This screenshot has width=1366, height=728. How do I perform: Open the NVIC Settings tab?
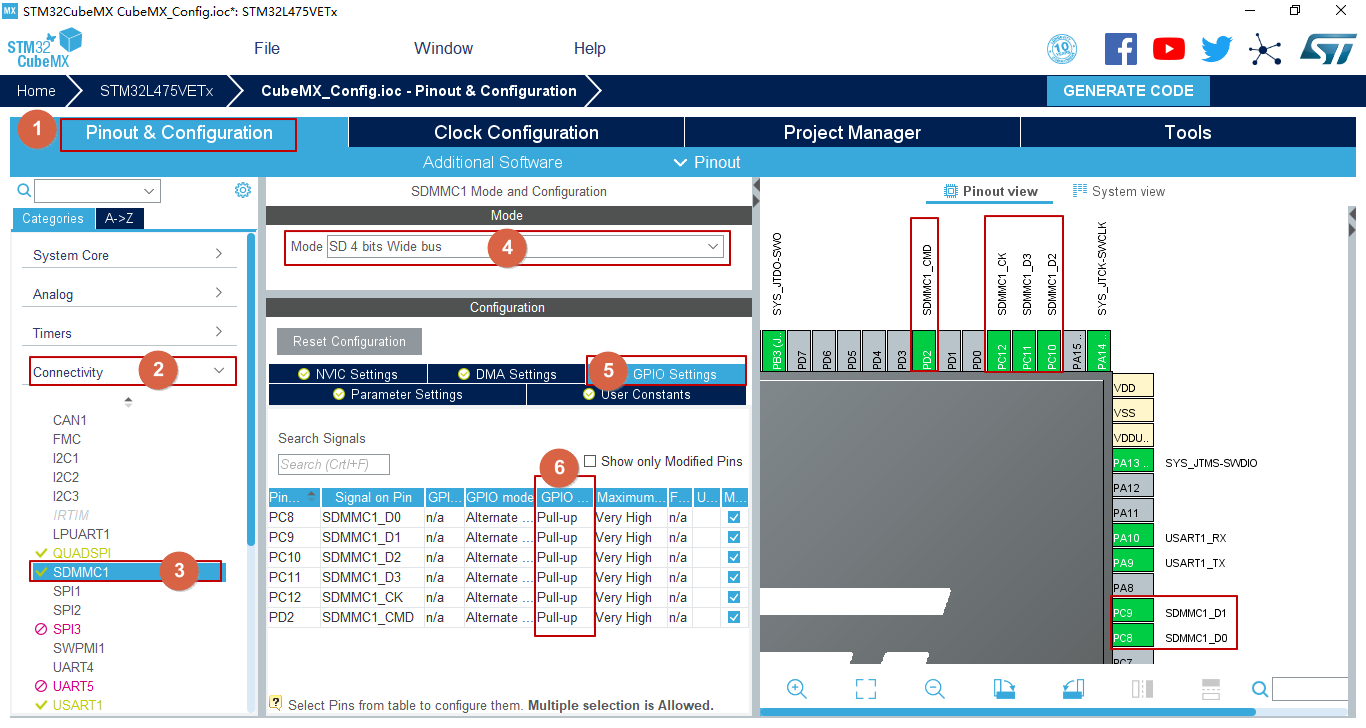[348, 374]
